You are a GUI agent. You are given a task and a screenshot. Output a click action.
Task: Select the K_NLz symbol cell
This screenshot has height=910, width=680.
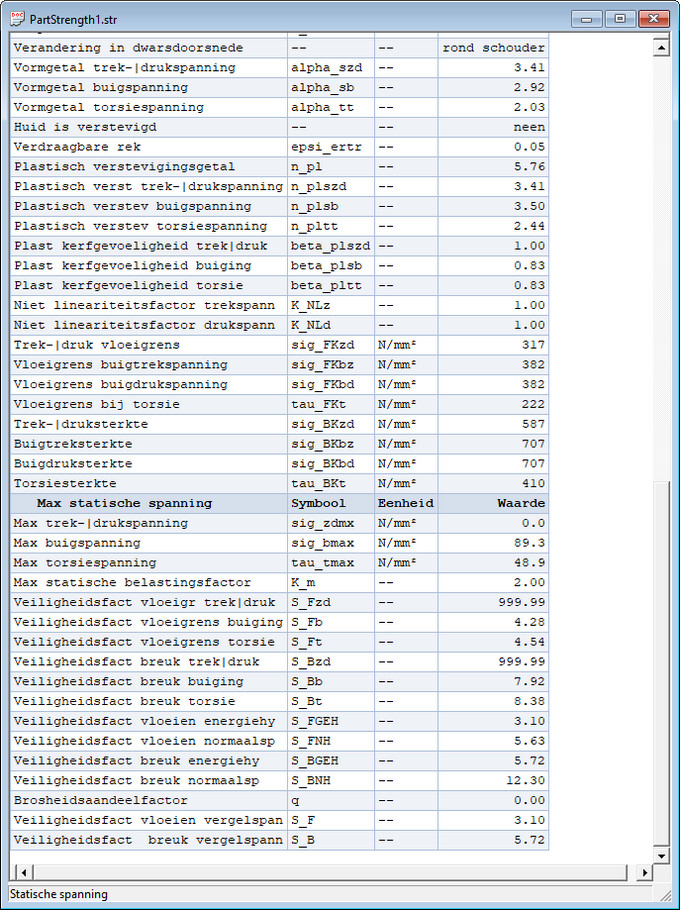click(331, 305)
